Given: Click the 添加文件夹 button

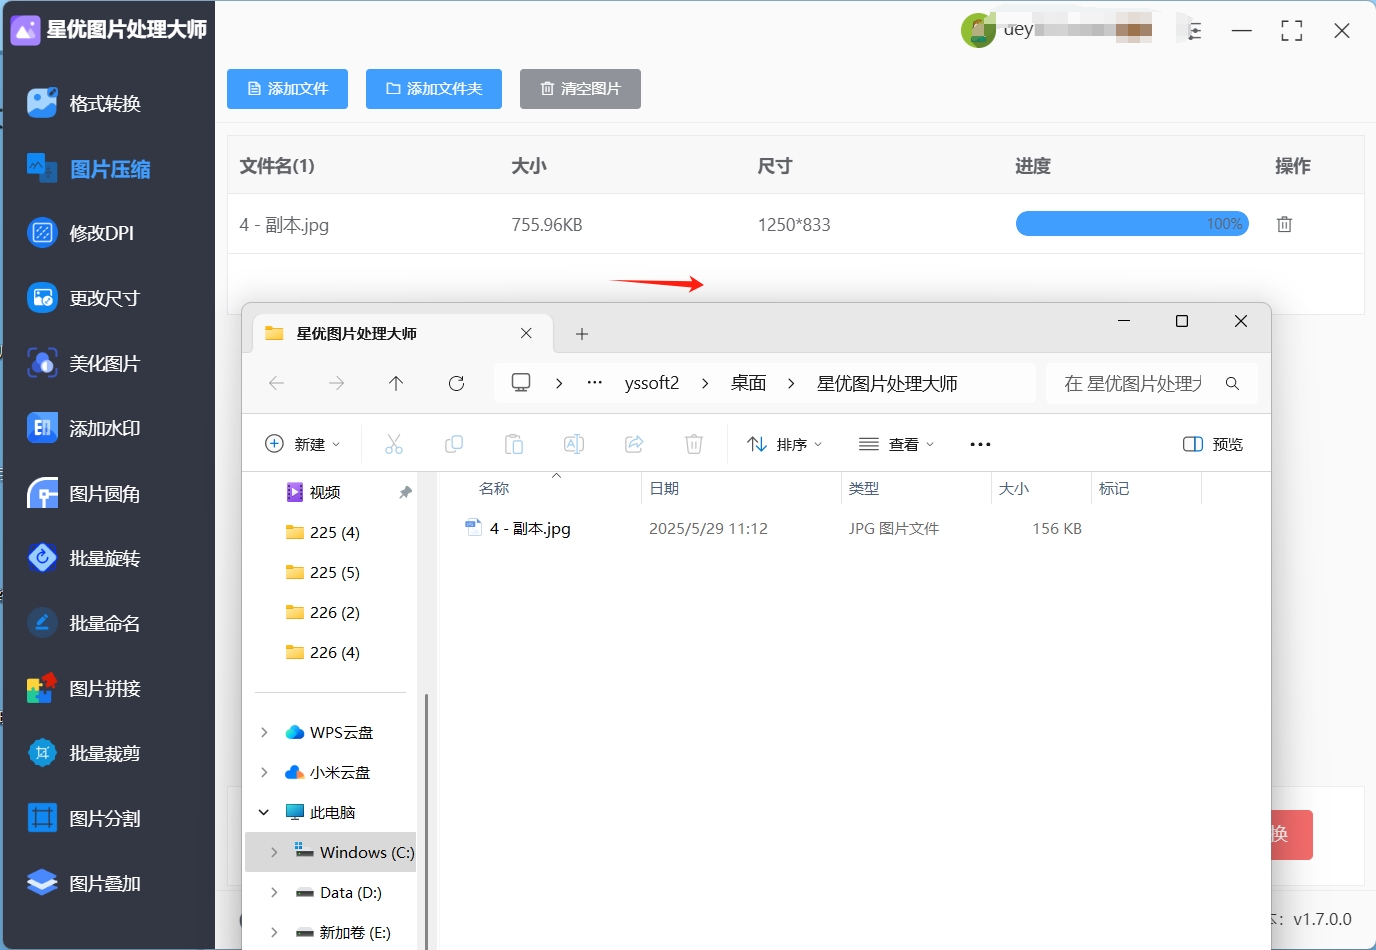Looking at the screenshot, I should [434, 89].
